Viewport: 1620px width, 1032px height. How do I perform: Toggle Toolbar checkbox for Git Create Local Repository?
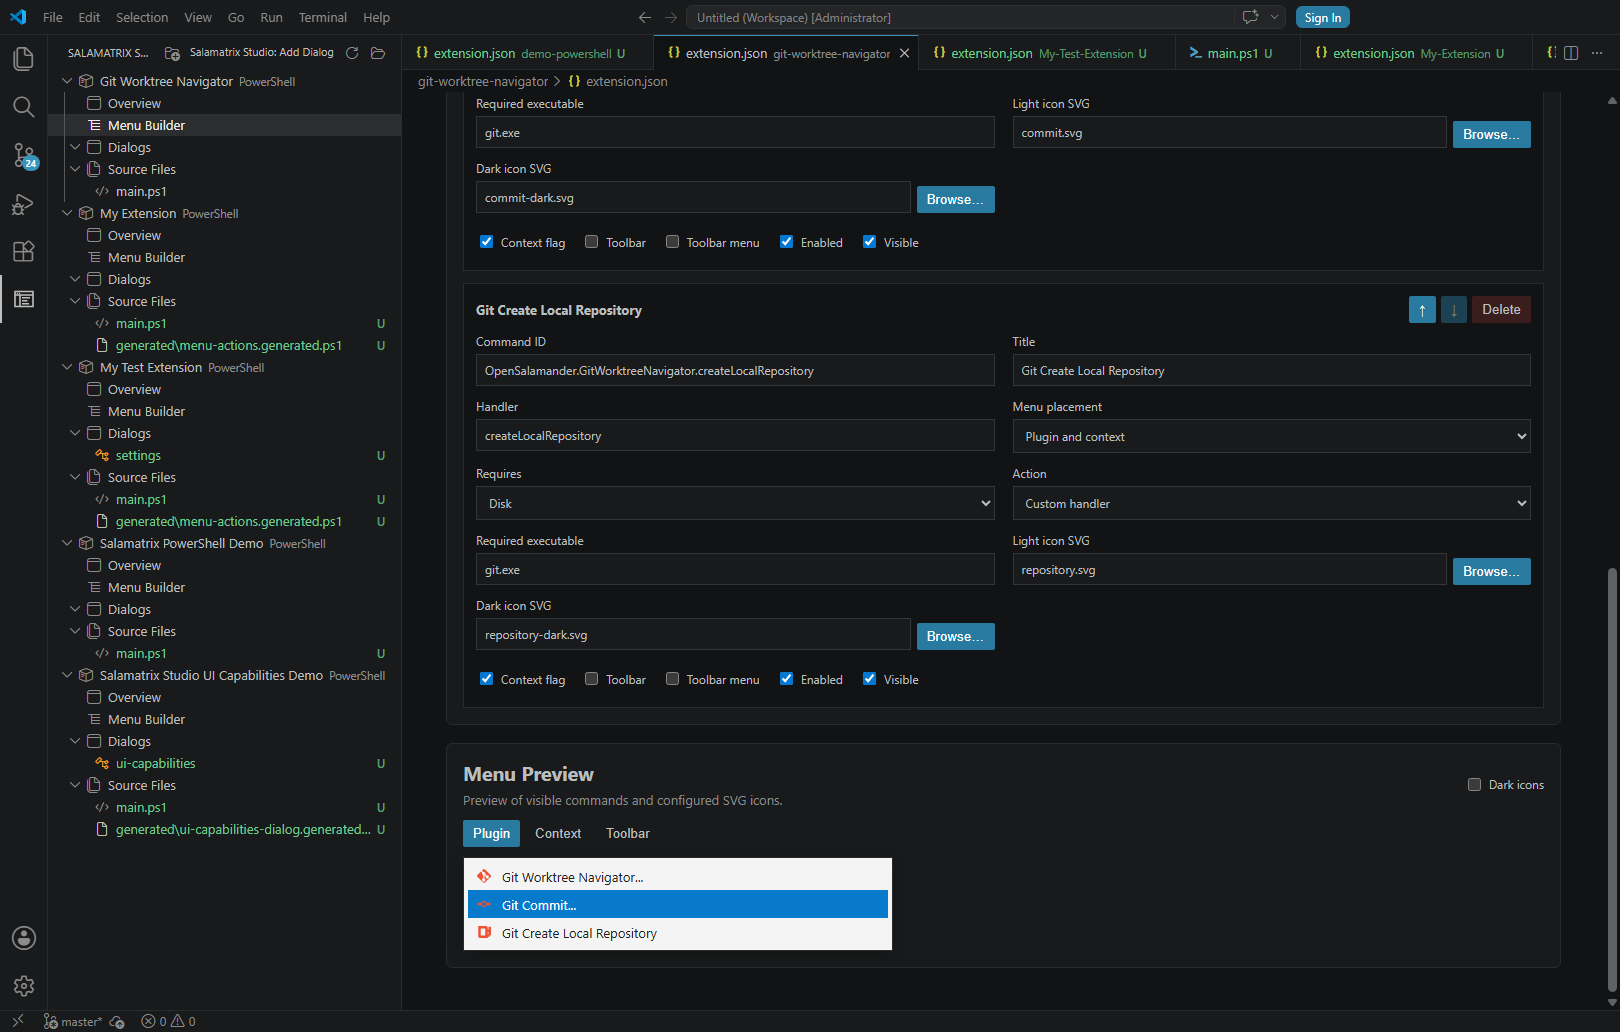tap(592, 679)
